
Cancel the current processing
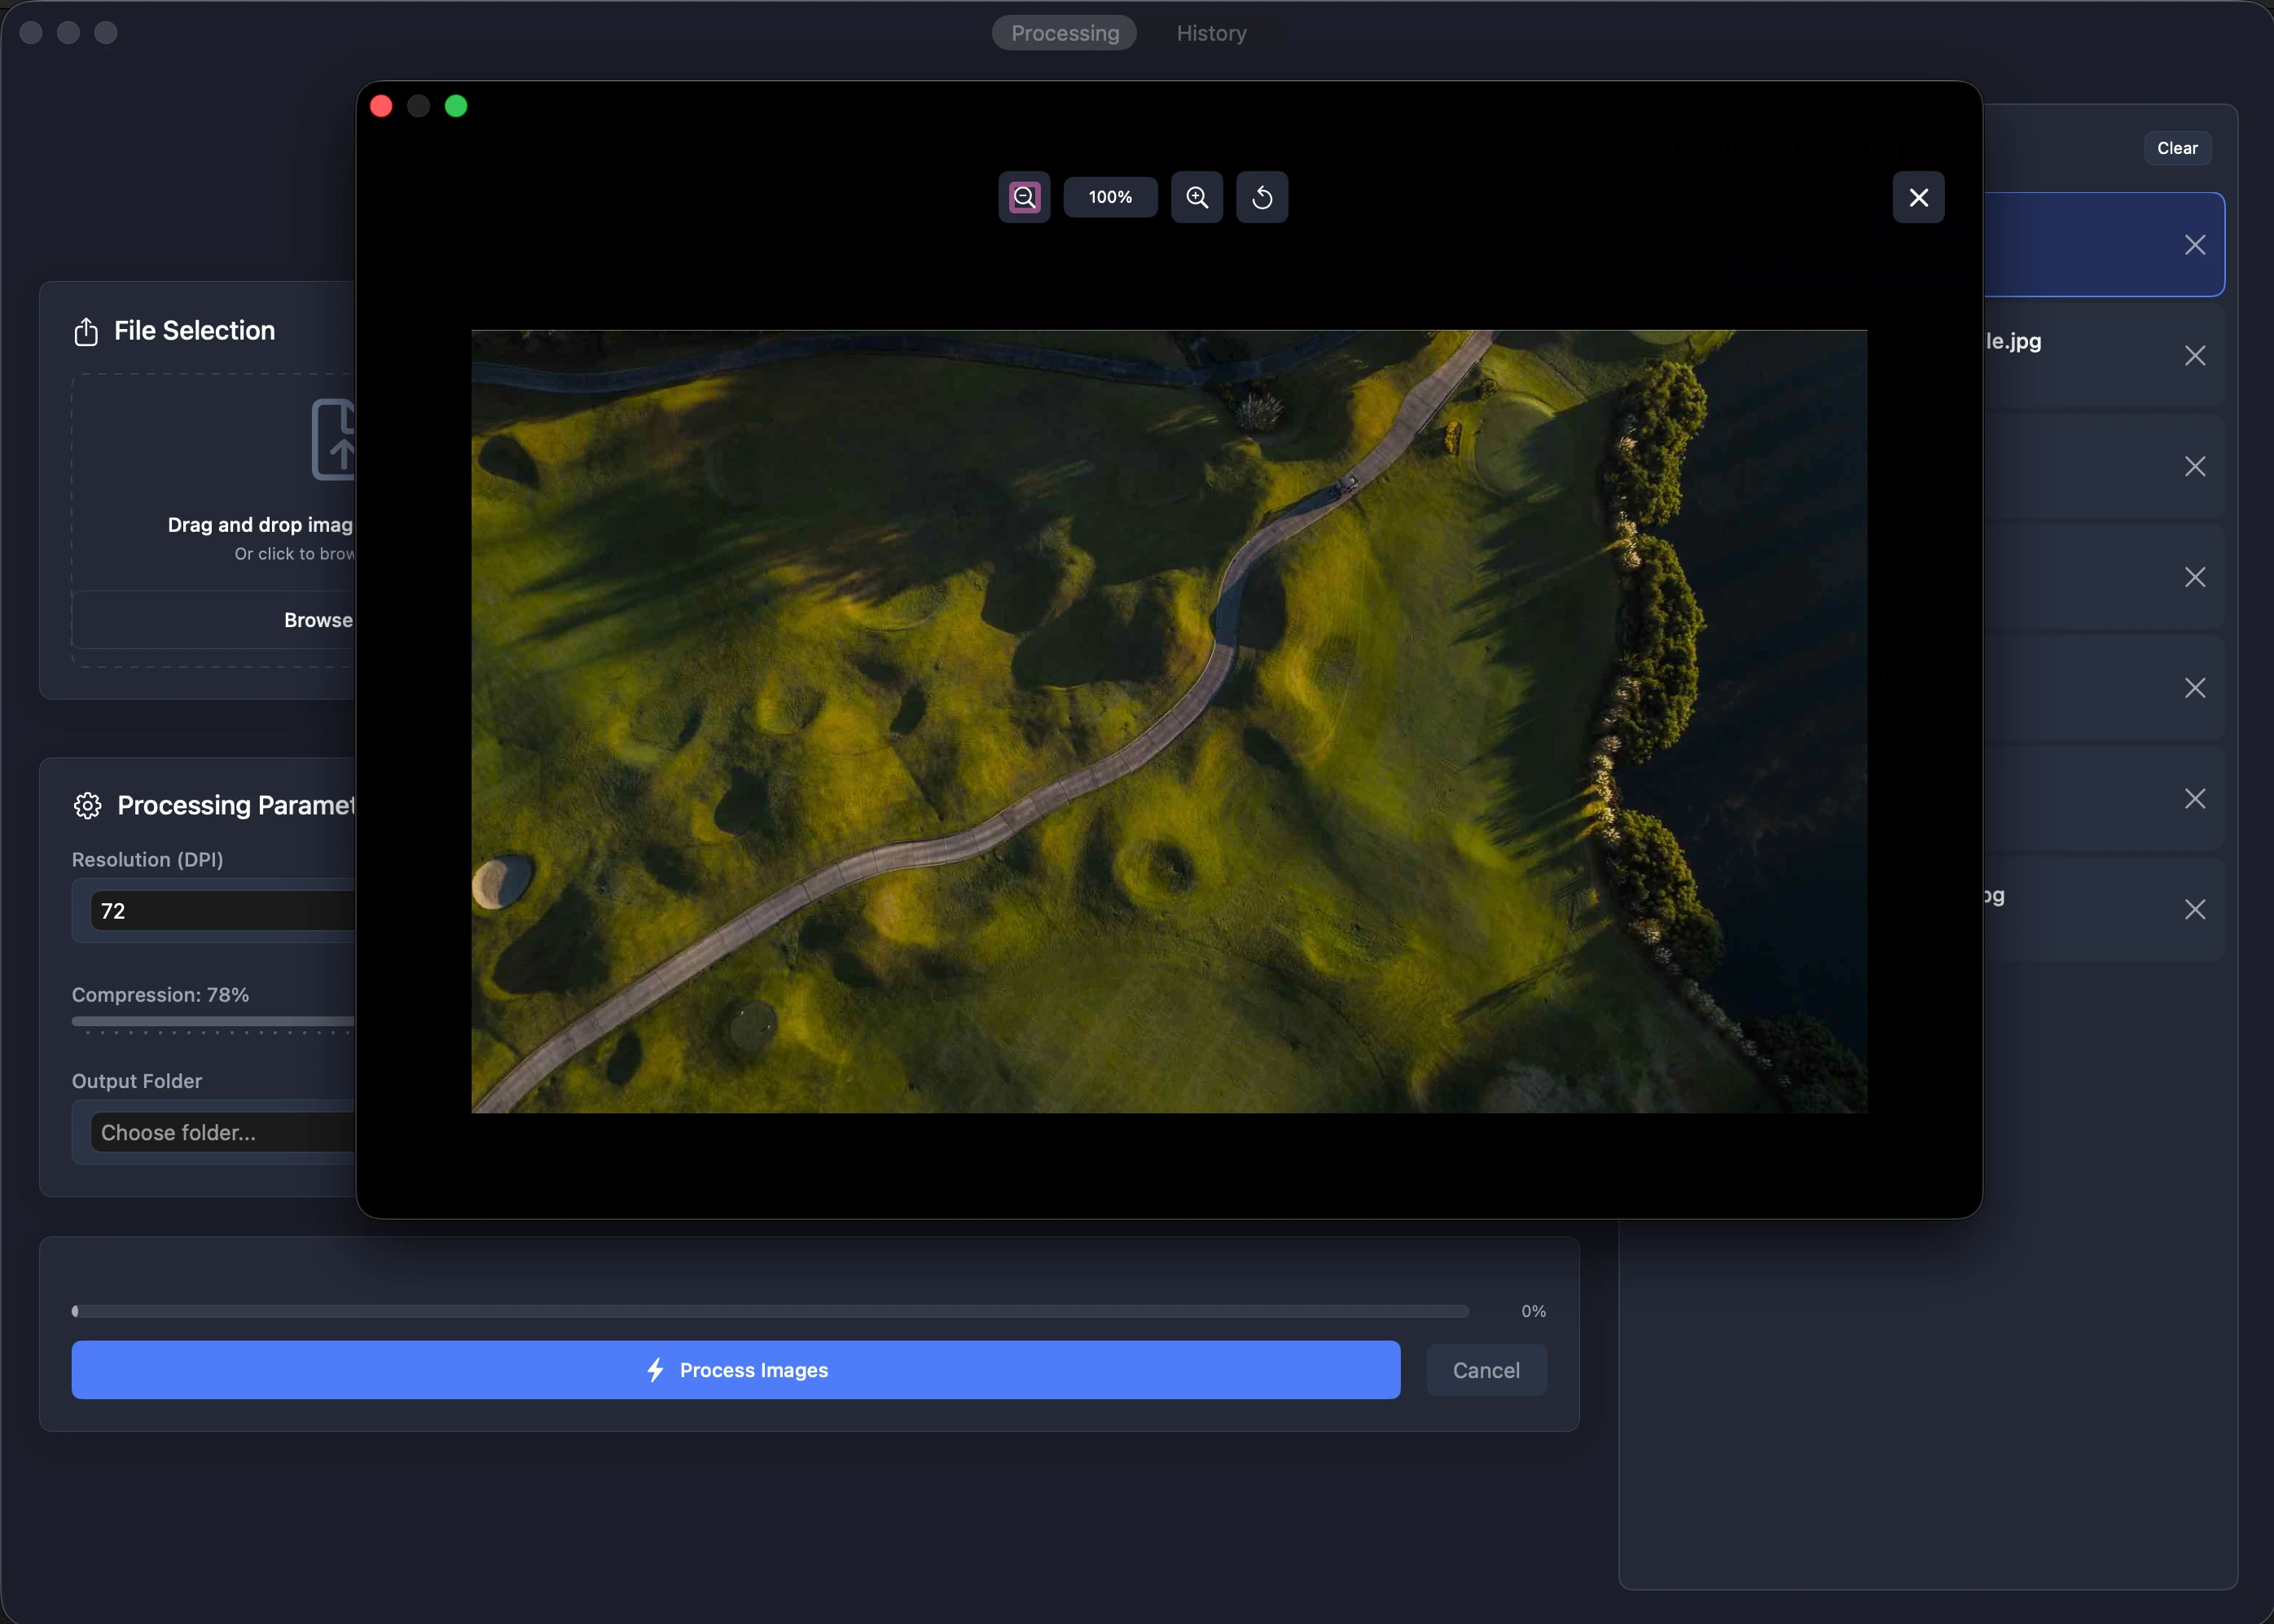tap(1485, 1370)
